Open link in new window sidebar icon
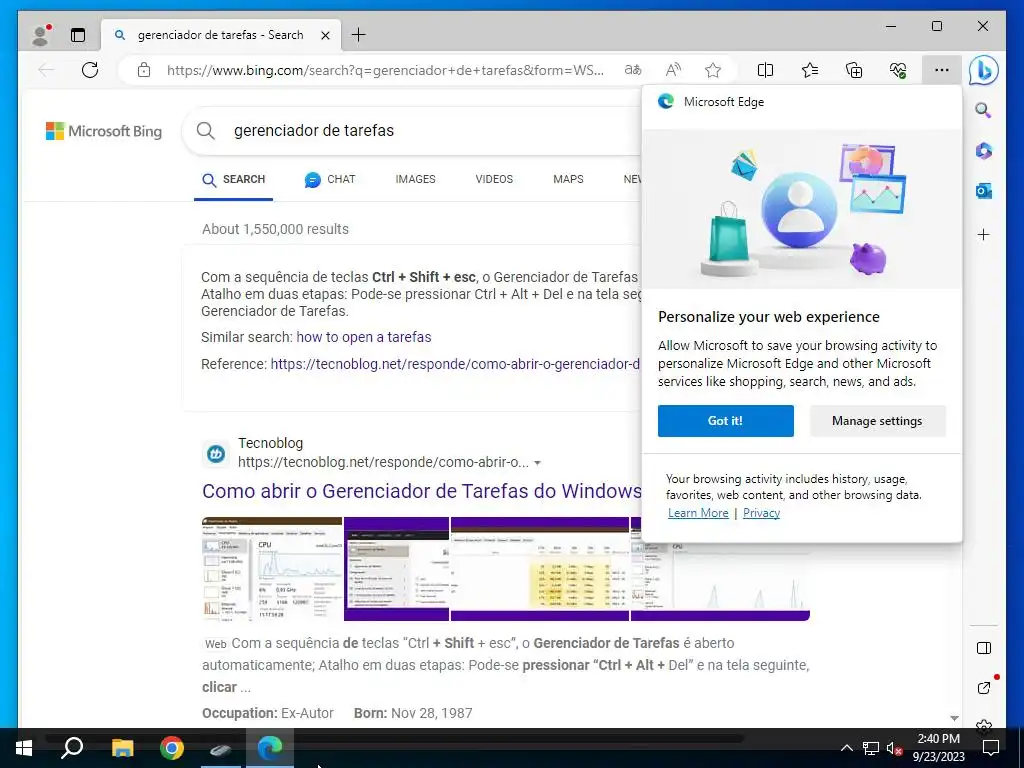Image resolution: width=1024 pixels, height=768 pixels. click(x=984, y=688)
